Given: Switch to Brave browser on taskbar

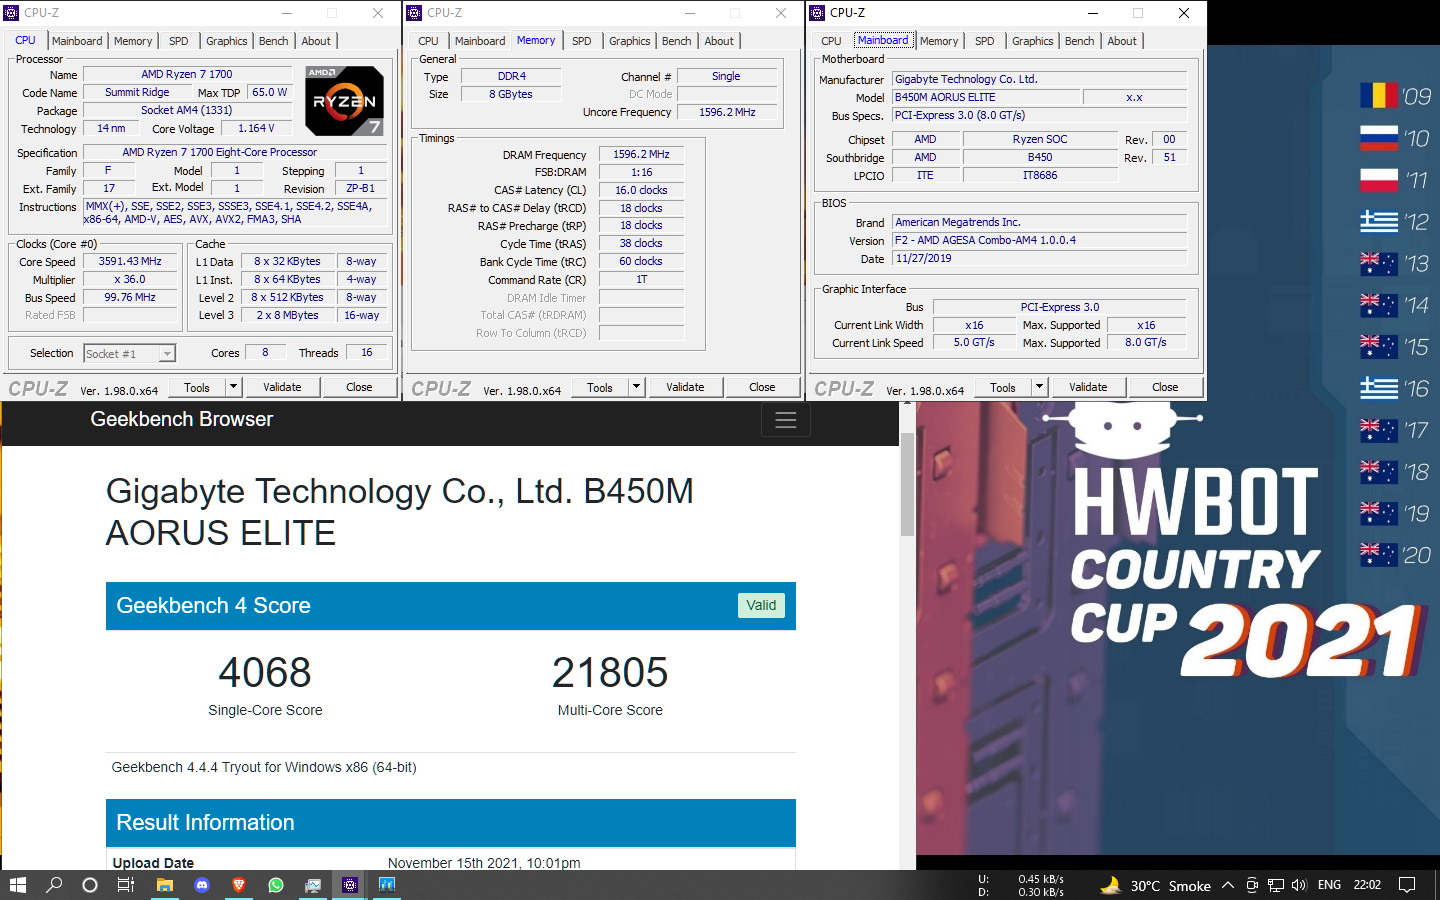Looking at the screenshot, I should coord(239,885).
